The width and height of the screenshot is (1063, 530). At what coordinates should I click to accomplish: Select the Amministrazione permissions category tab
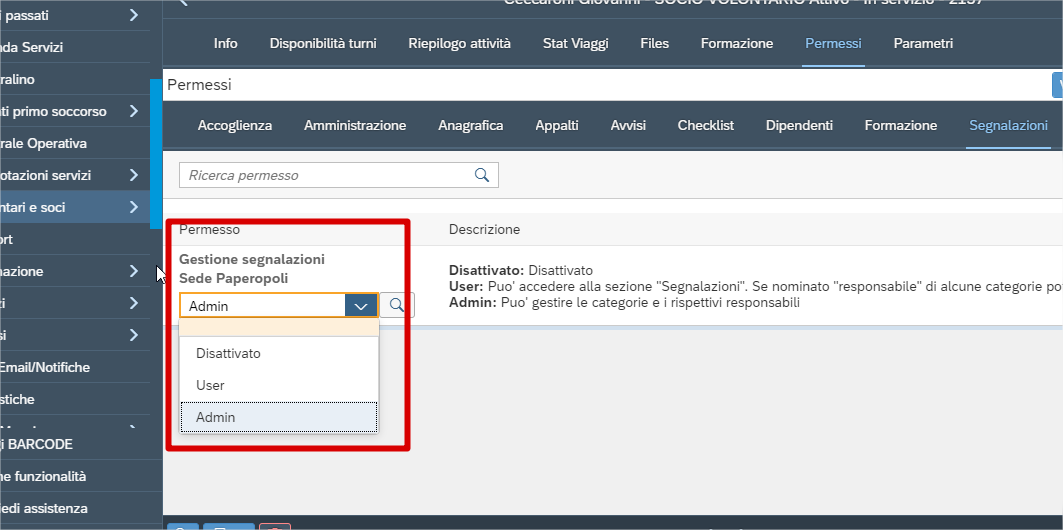click(355, 125)
